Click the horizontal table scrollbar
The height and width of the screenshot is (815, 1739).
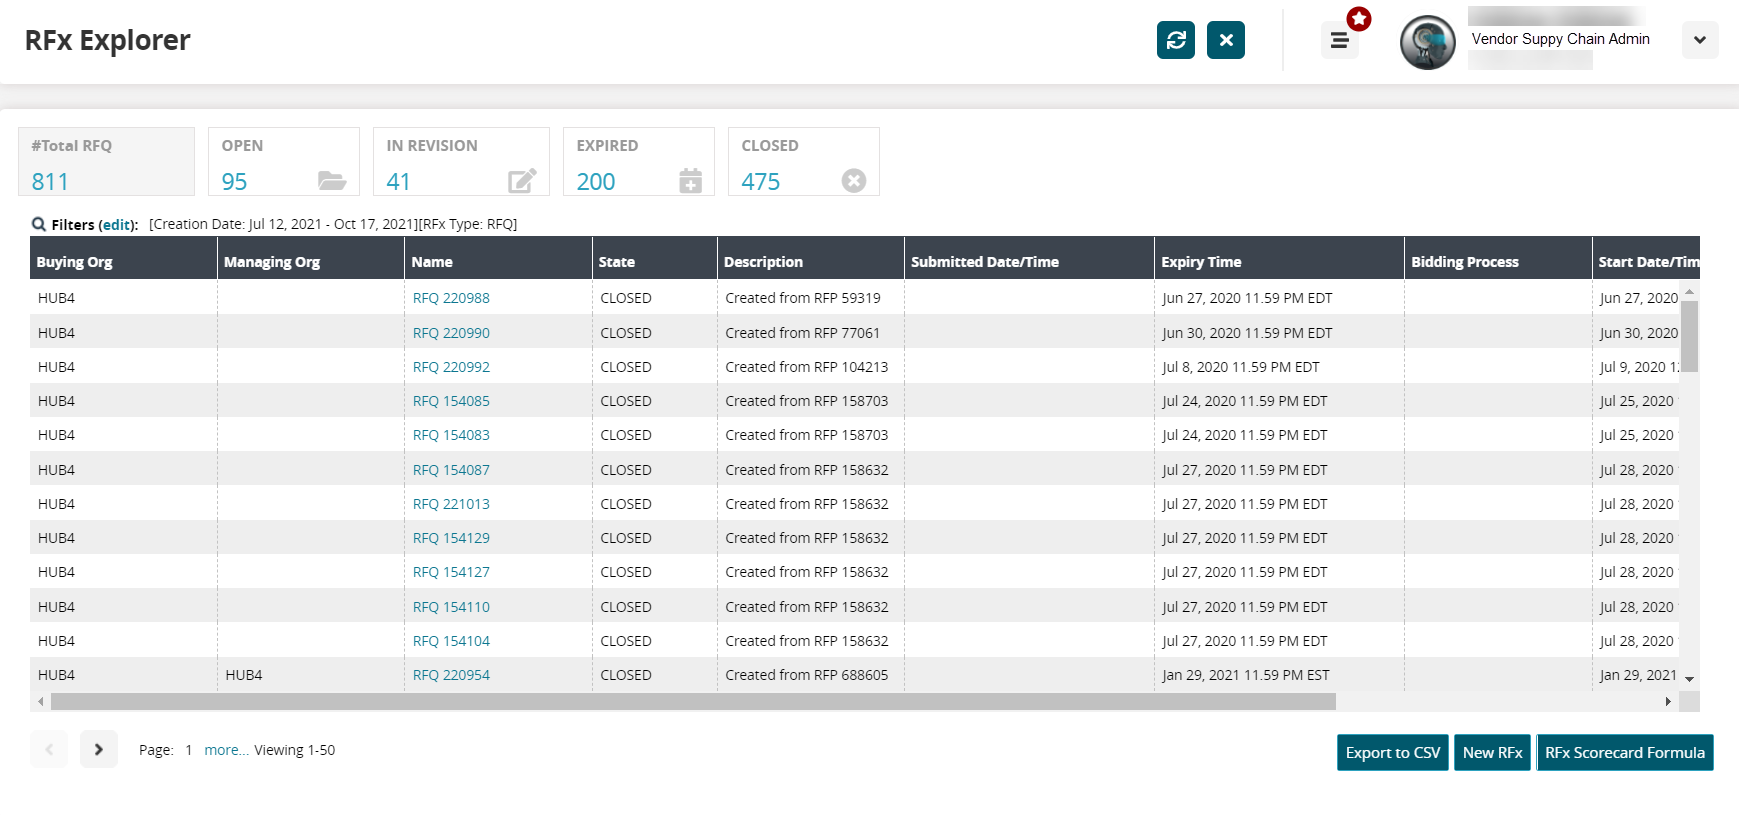692,702
